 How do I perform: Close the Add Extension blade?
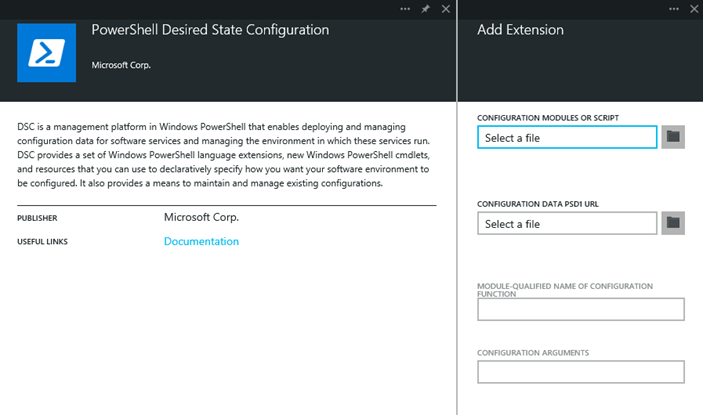694,9
